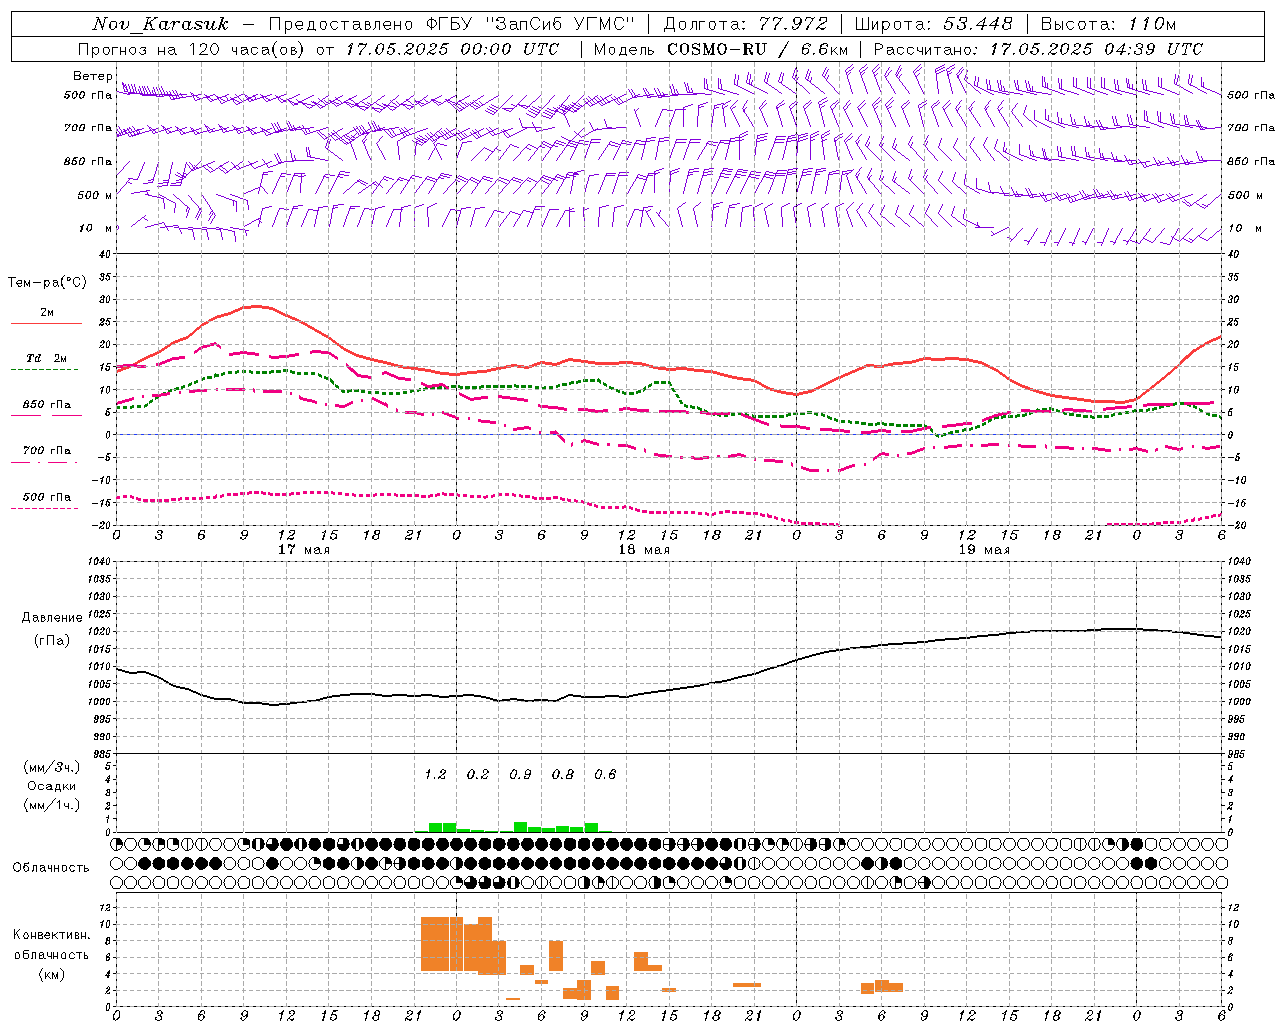Click the 1.2 precipitation total value
1280x1024 pixels.
coord(435,774)
